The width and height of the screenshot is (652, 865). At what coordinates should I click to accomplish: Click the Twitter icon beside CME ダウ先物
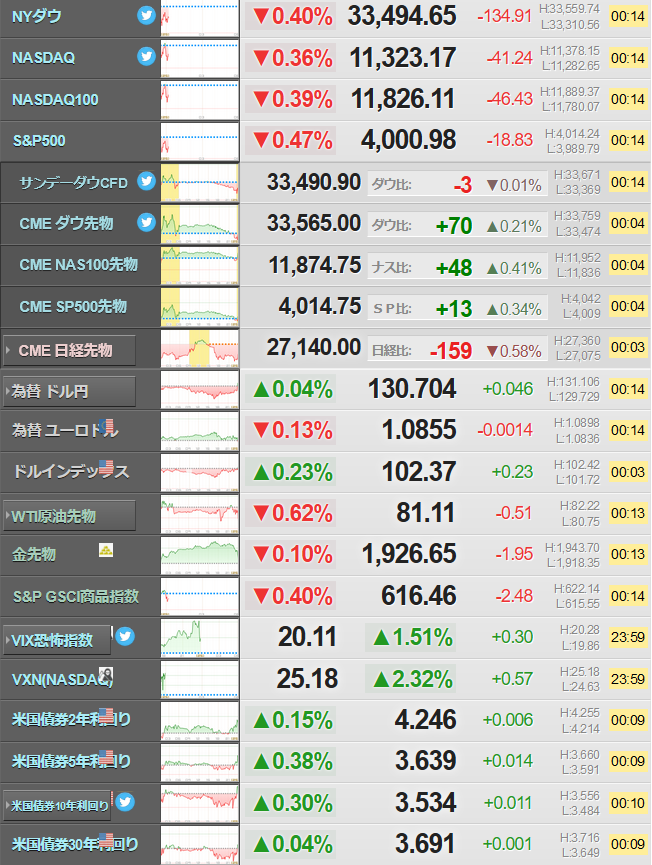click(x=146, y=222)
